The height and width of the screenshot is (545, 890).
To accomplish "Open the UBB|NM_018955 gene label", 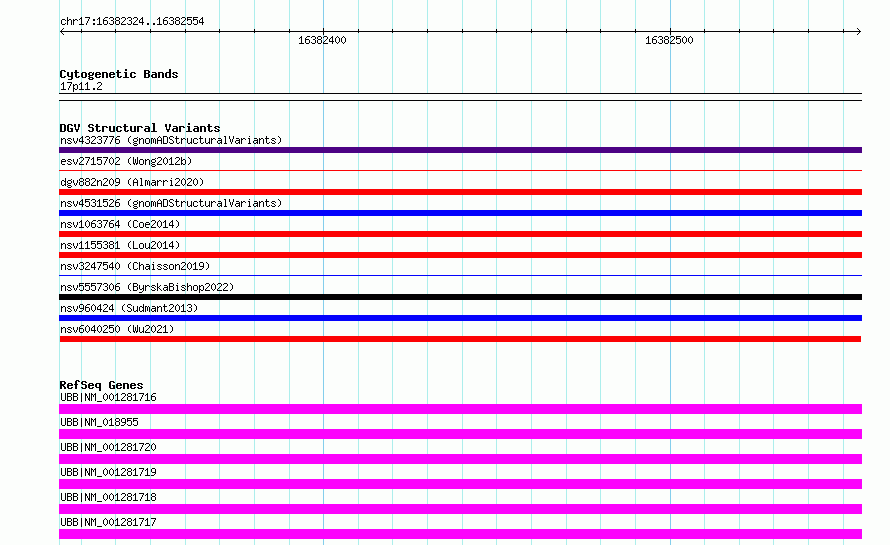I will [x=99, y=422].
